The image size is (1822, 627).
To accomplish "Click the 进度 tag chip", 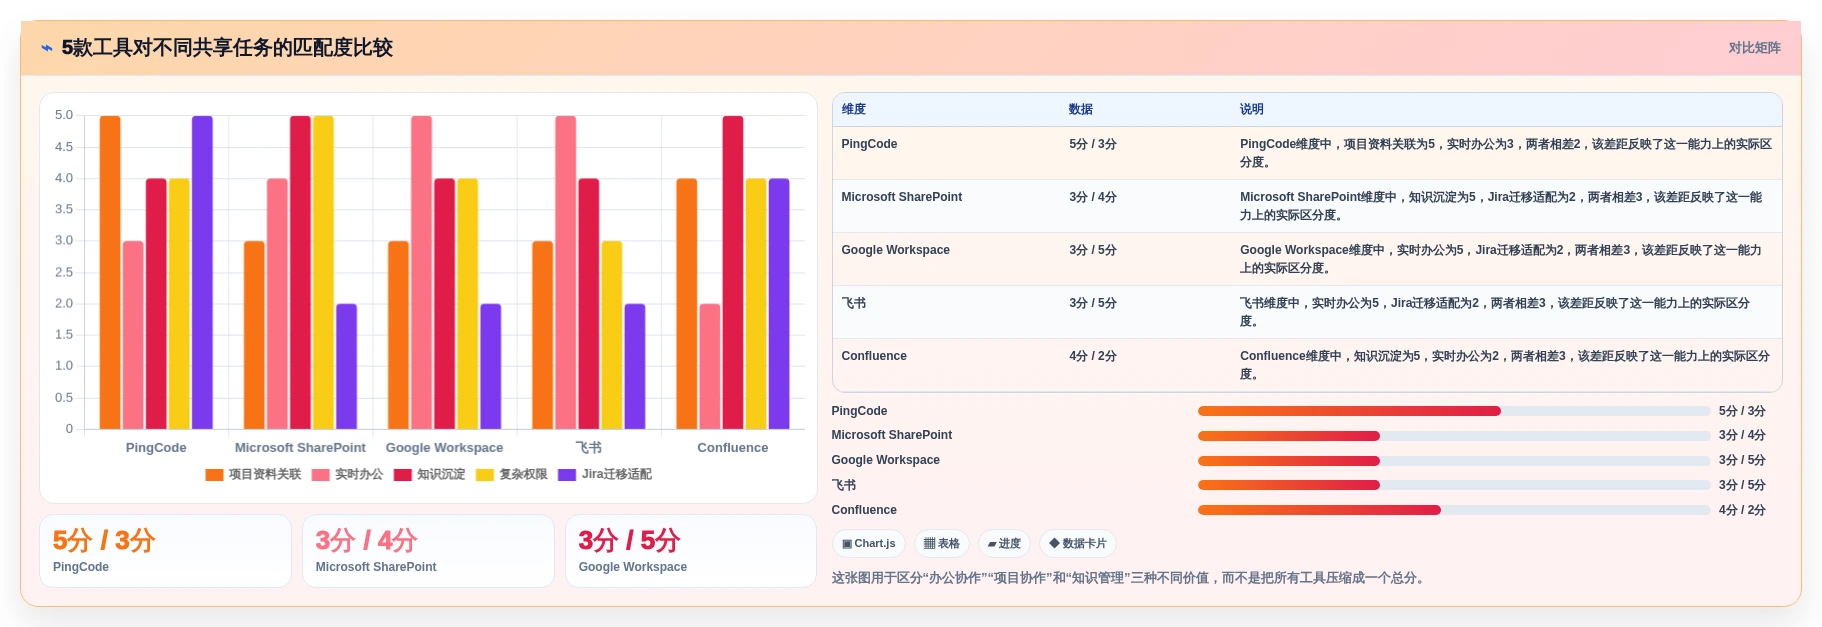I will 1004,544.
